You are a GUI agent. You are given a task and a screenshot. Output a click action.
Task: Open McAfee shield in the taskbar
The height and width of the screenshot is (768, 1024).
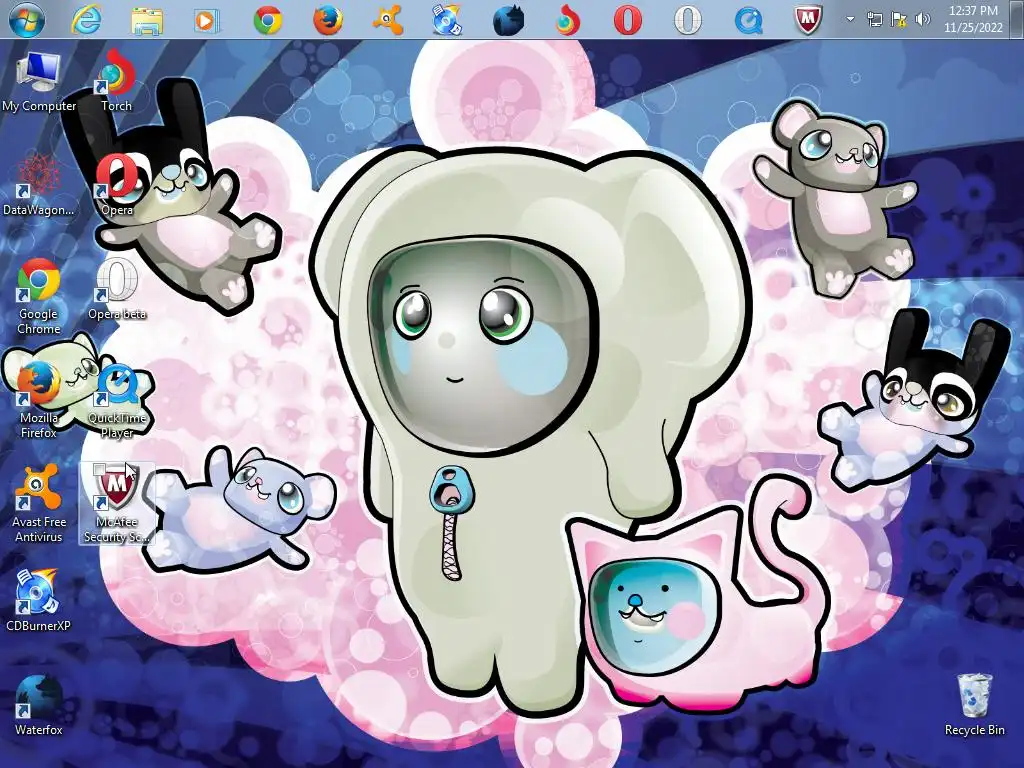point(808,20)
